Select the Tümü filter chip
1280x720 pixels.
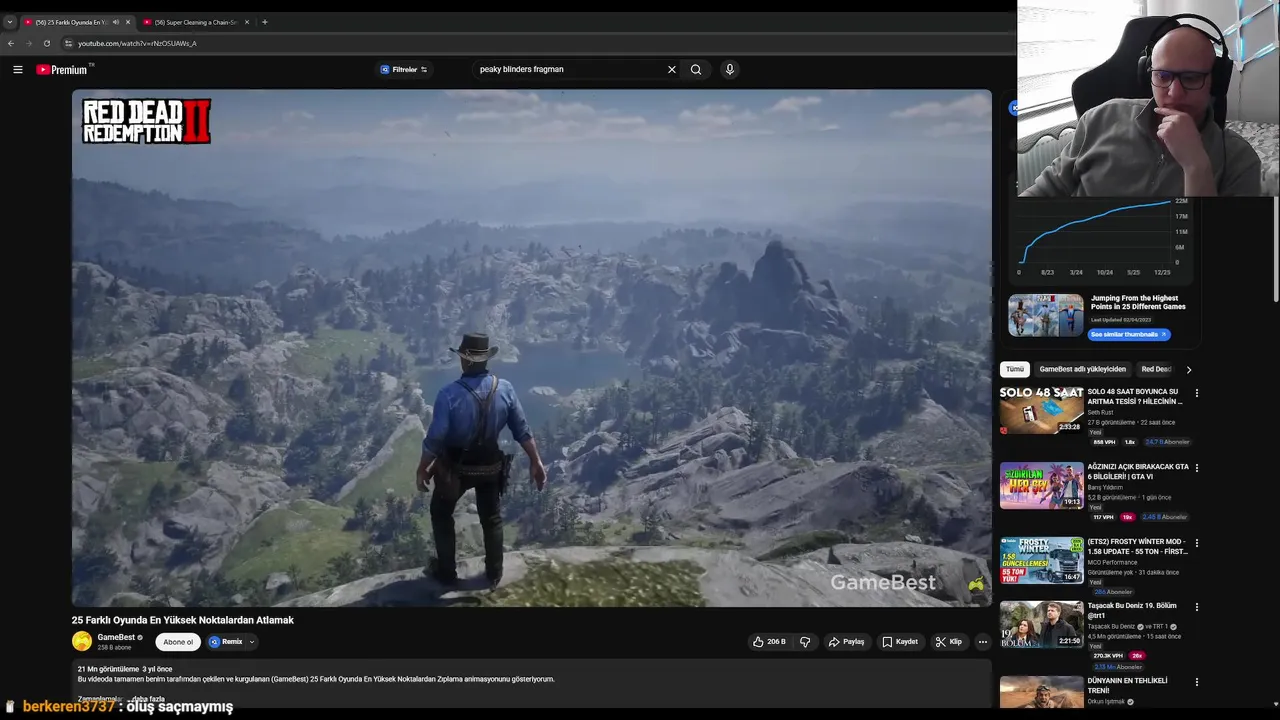(1015, 369)
